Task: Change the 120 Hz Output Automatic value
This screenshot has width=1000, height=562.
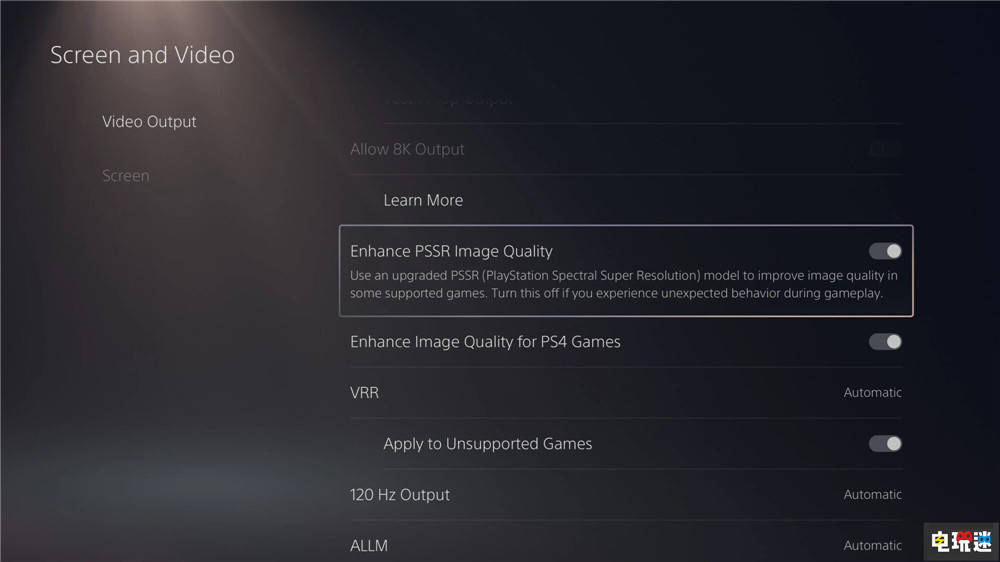Action: (x=872, y=494)
